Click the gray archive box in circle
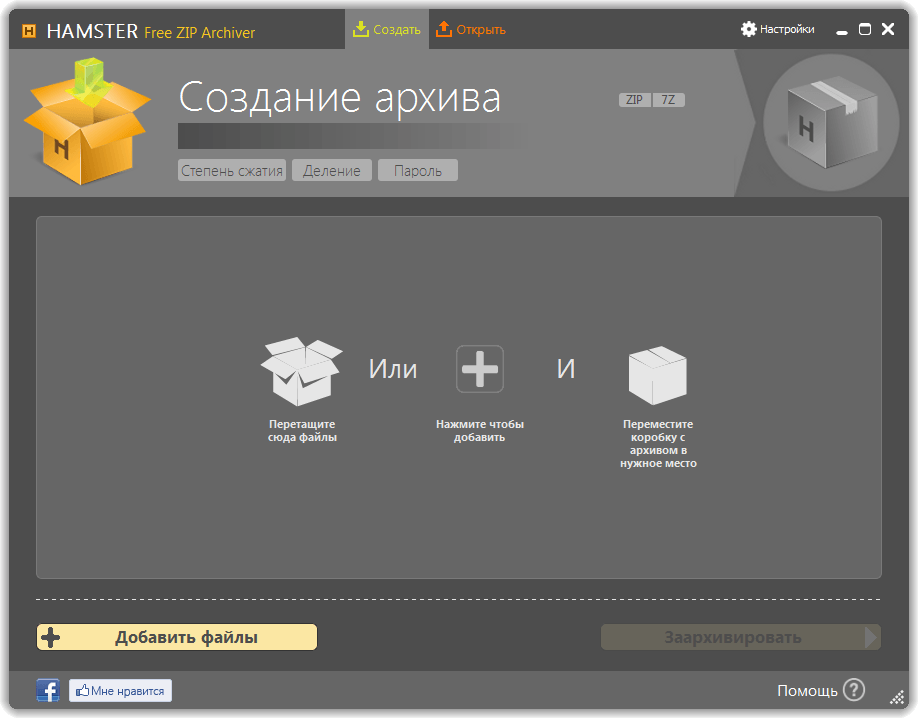 tap(831, 122)
